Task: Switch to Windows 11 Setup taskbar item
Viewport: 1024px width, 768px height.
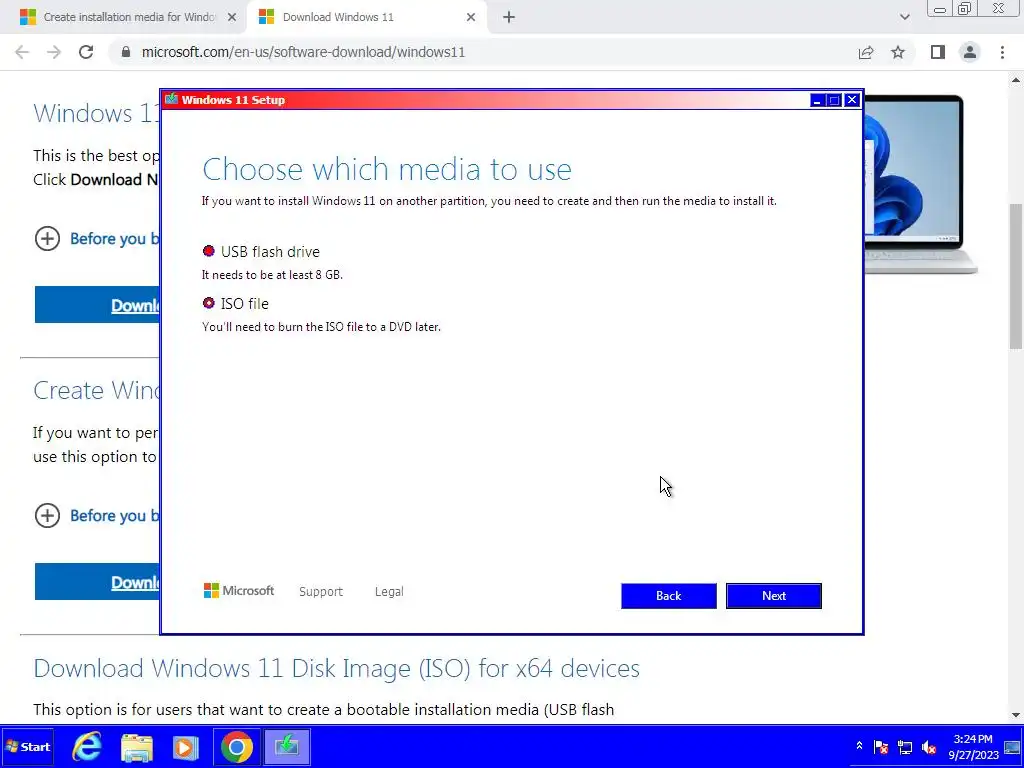Action: coord(287,747)
